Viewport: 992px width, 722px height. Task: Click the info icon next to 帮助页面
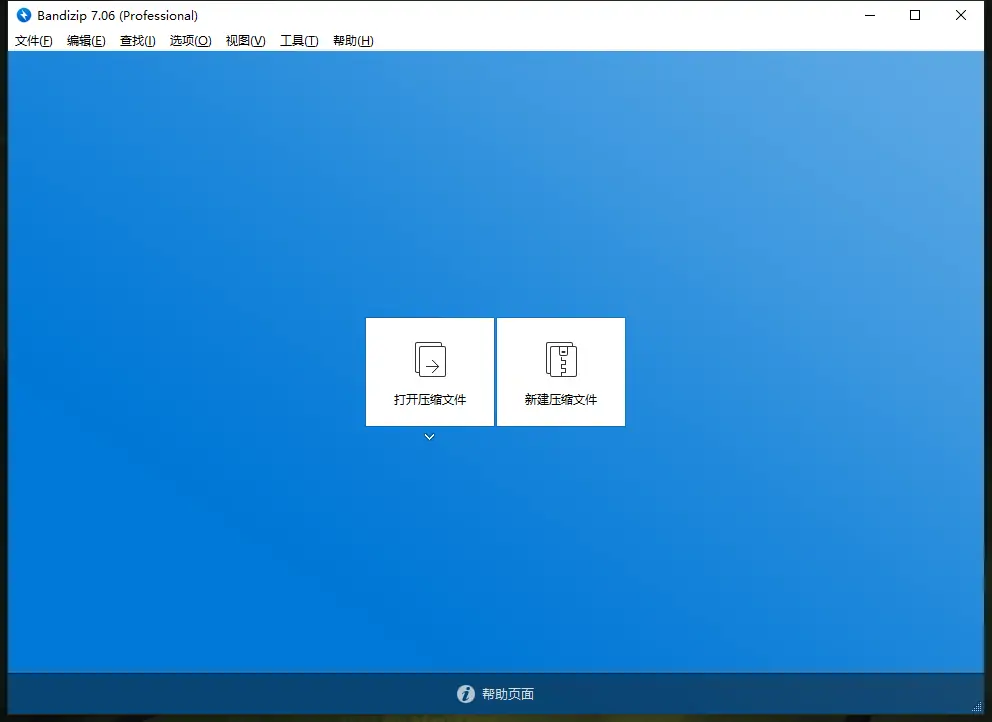point(466,693)
